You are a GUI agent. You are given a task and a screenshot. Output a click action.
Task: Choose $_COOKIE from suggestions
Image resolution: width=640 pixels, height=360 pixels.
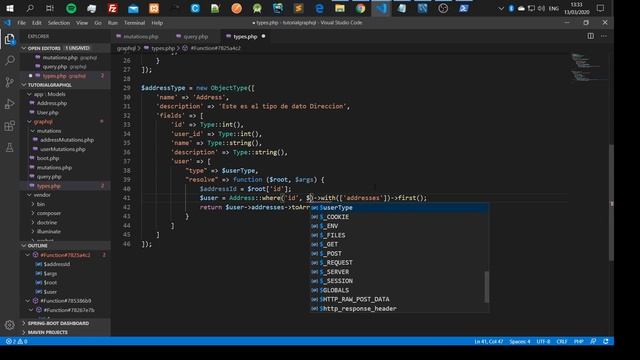click(x=399, y=217)
